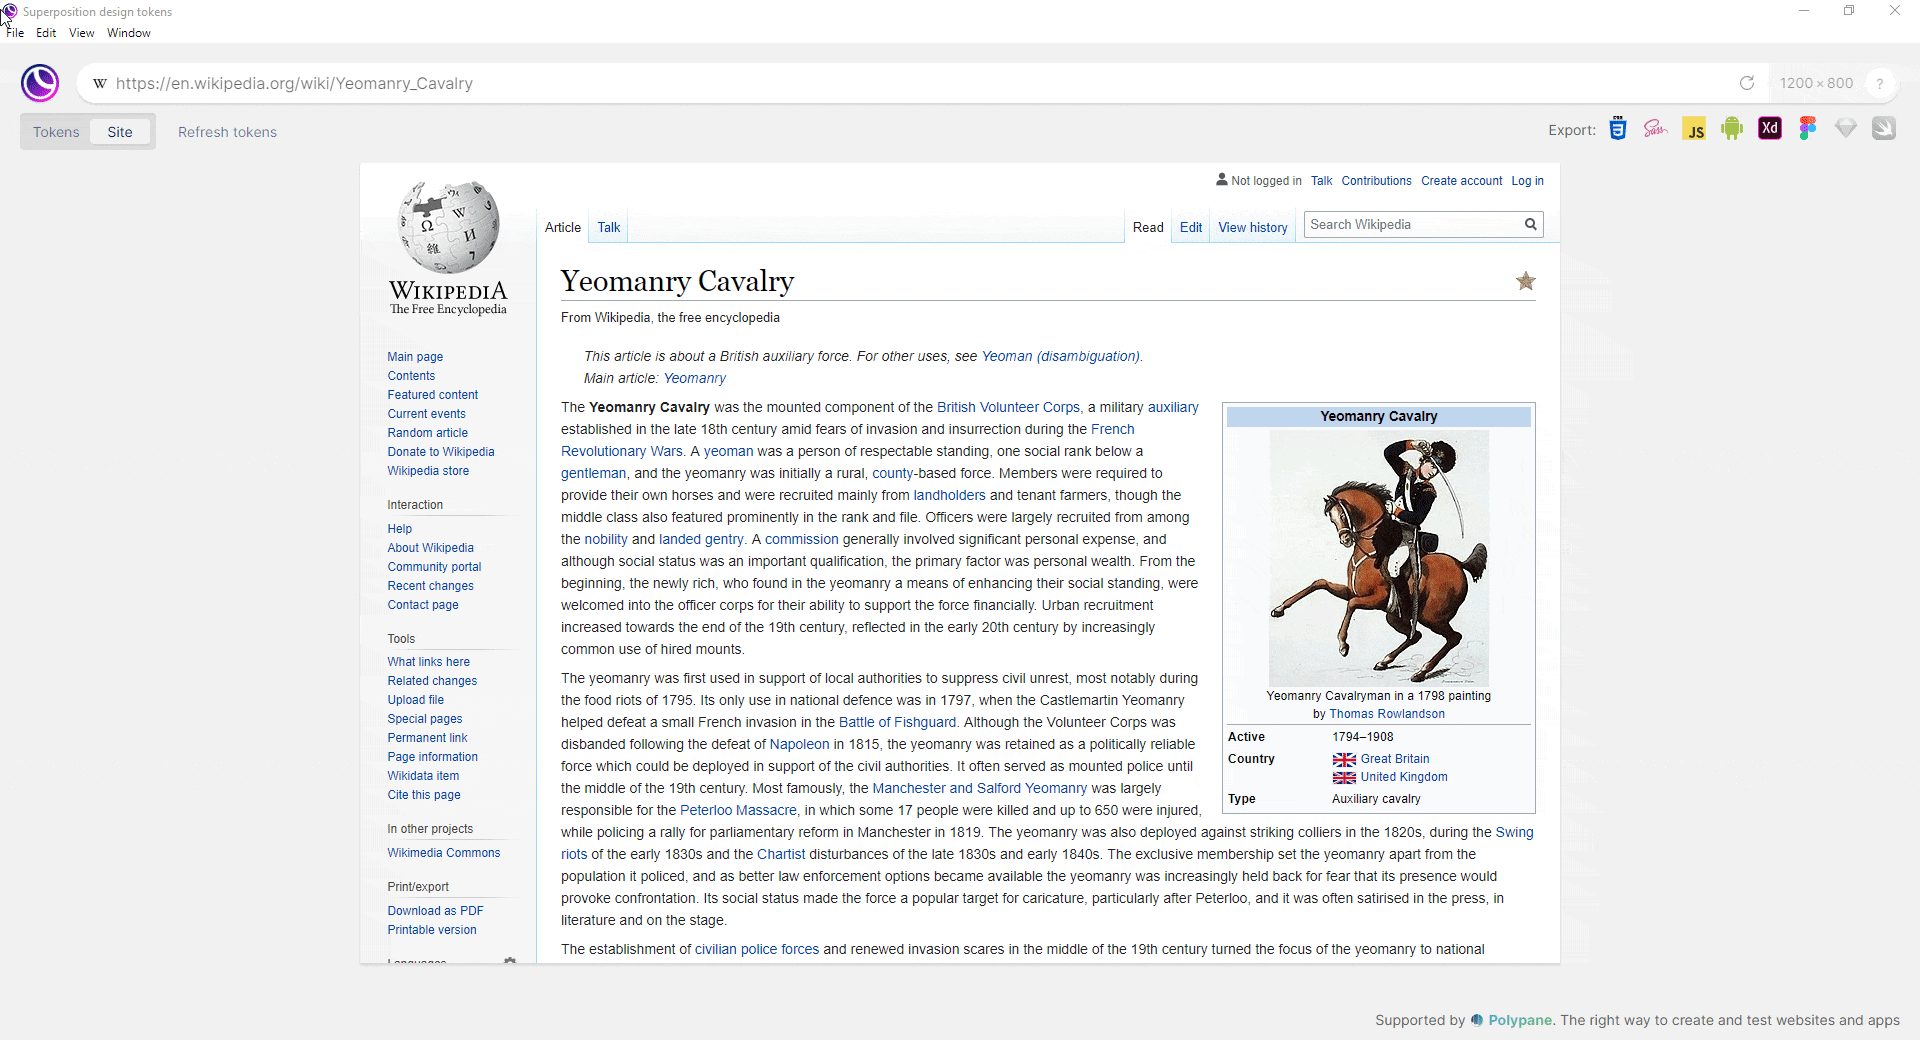Export tokens to Adobe XD
The height and width of the screenshot is (1040, 1920).
1770,129
